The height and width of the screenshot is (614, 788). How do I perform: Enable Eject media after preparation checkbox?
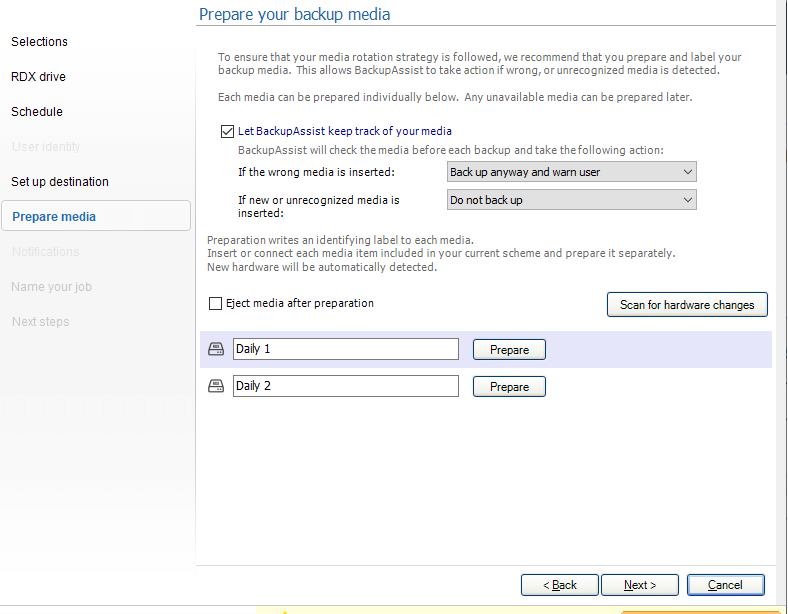[216, 303]
